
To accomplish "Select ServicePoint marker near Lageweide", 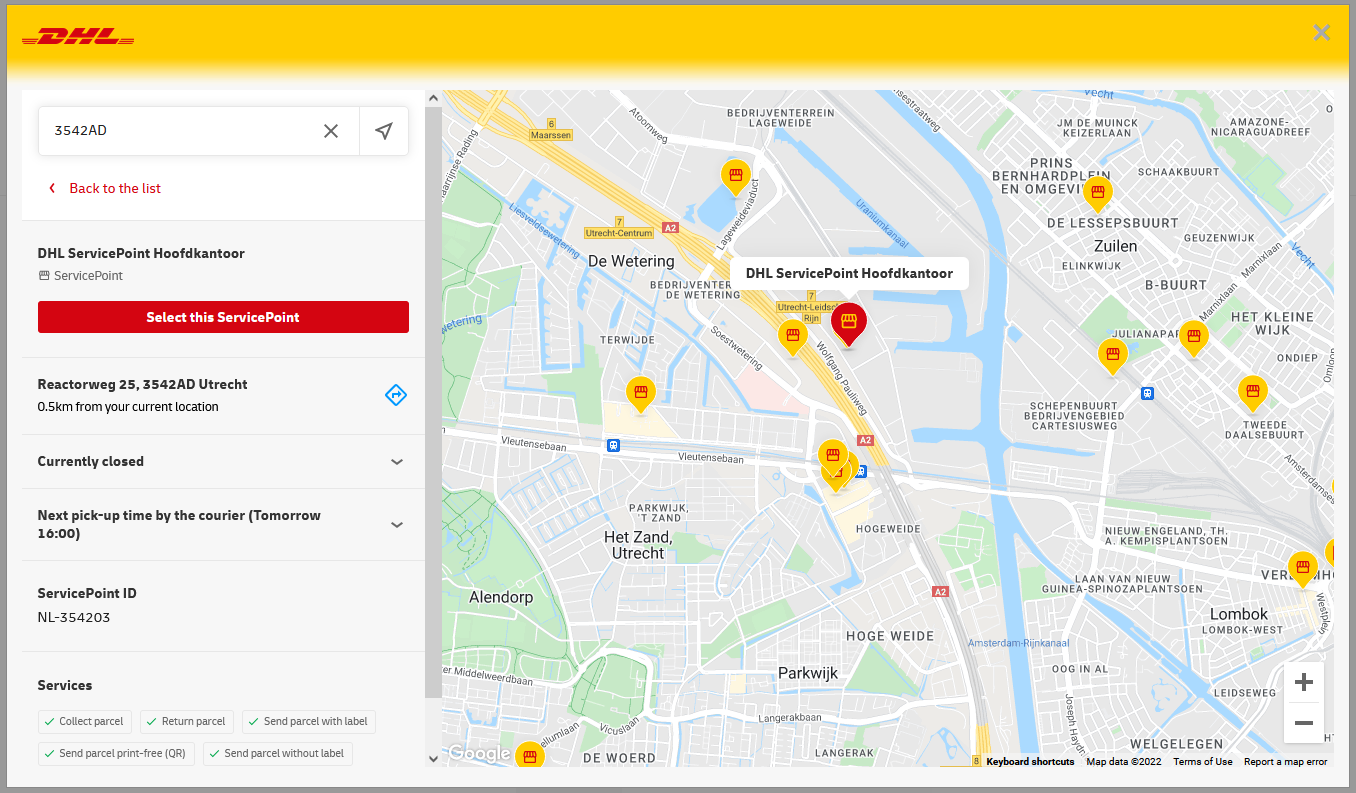I will 736,179.
